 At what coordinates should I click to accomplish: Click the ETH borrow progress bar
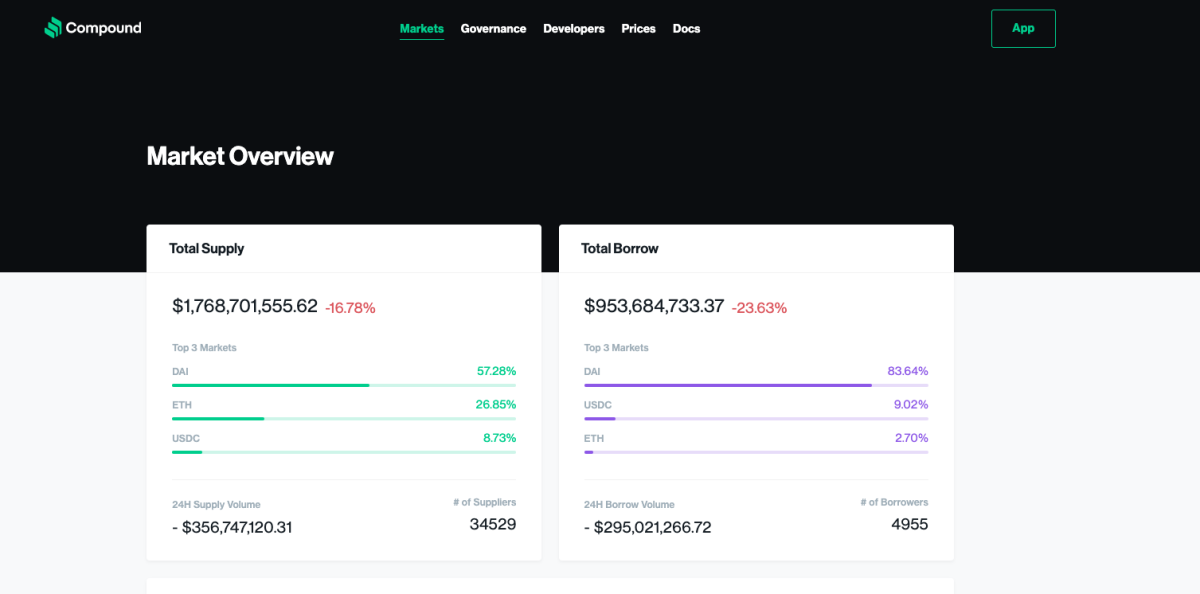coord(755,452)
